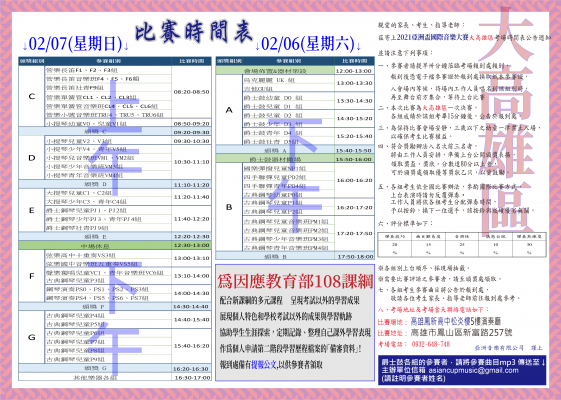The image size is (561, 400).
Task: Click time cell 12:00-13:00
Action: pyautogui.click(x=354, y=71)
